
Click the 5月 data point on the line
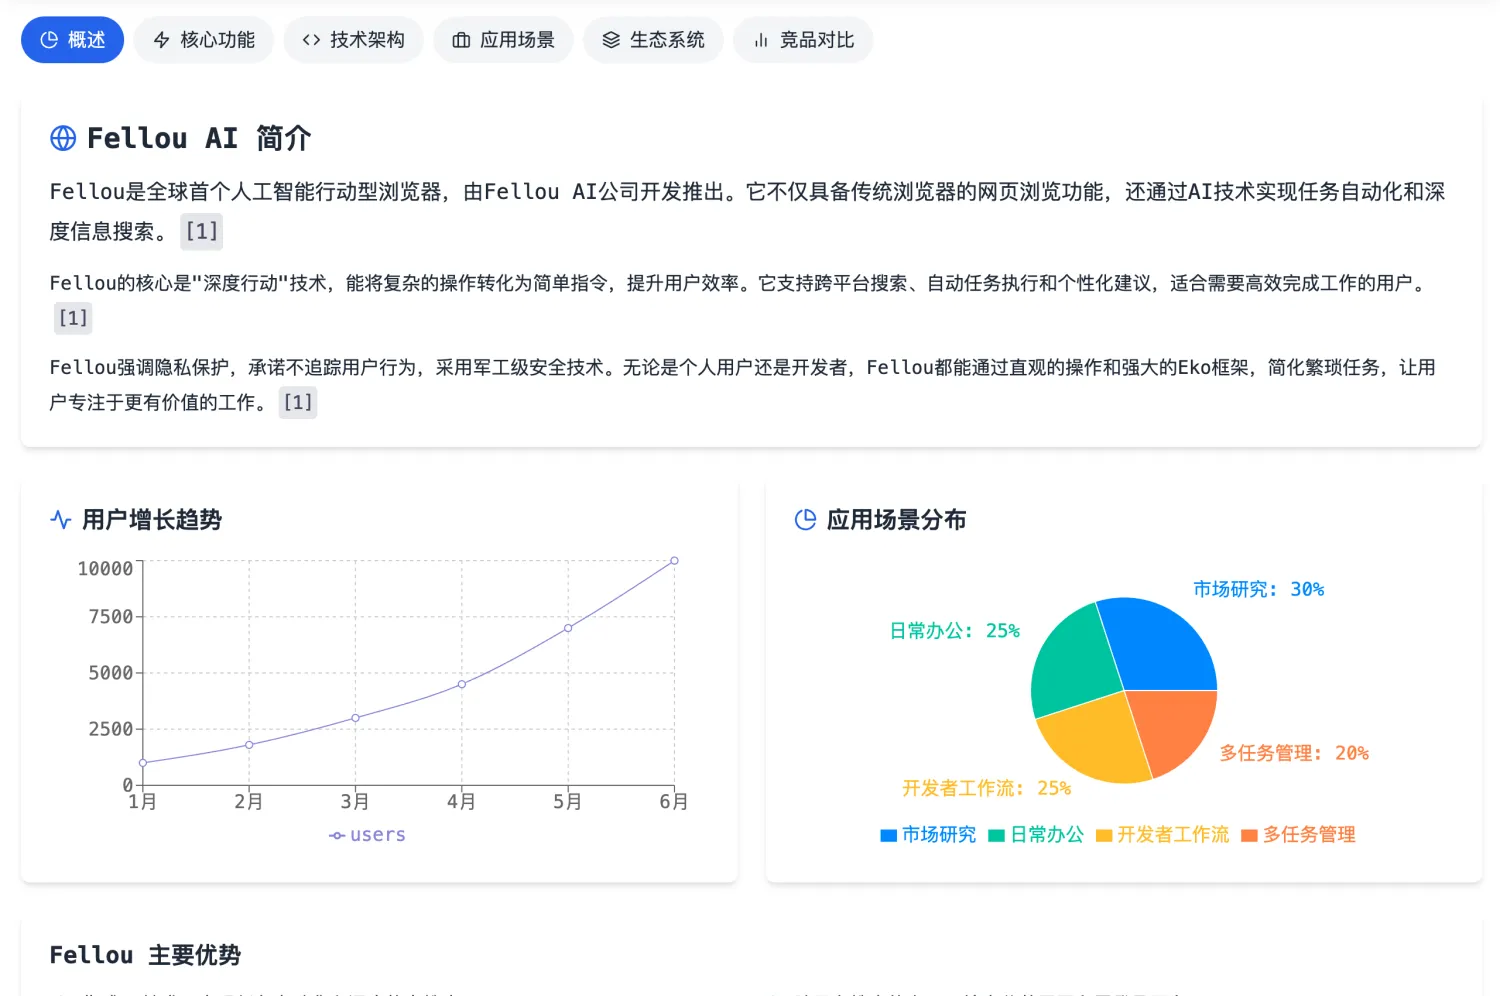tap(568, 628)
